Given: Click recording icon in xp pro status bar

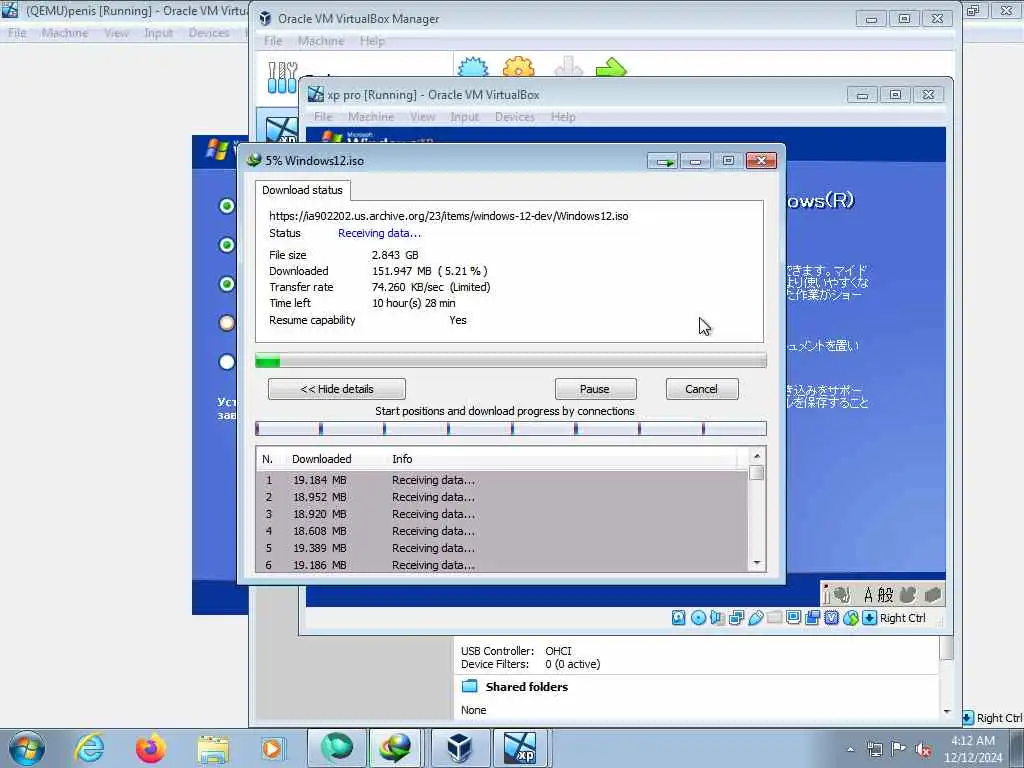Looking at the screenshot, I should point(812,617).
